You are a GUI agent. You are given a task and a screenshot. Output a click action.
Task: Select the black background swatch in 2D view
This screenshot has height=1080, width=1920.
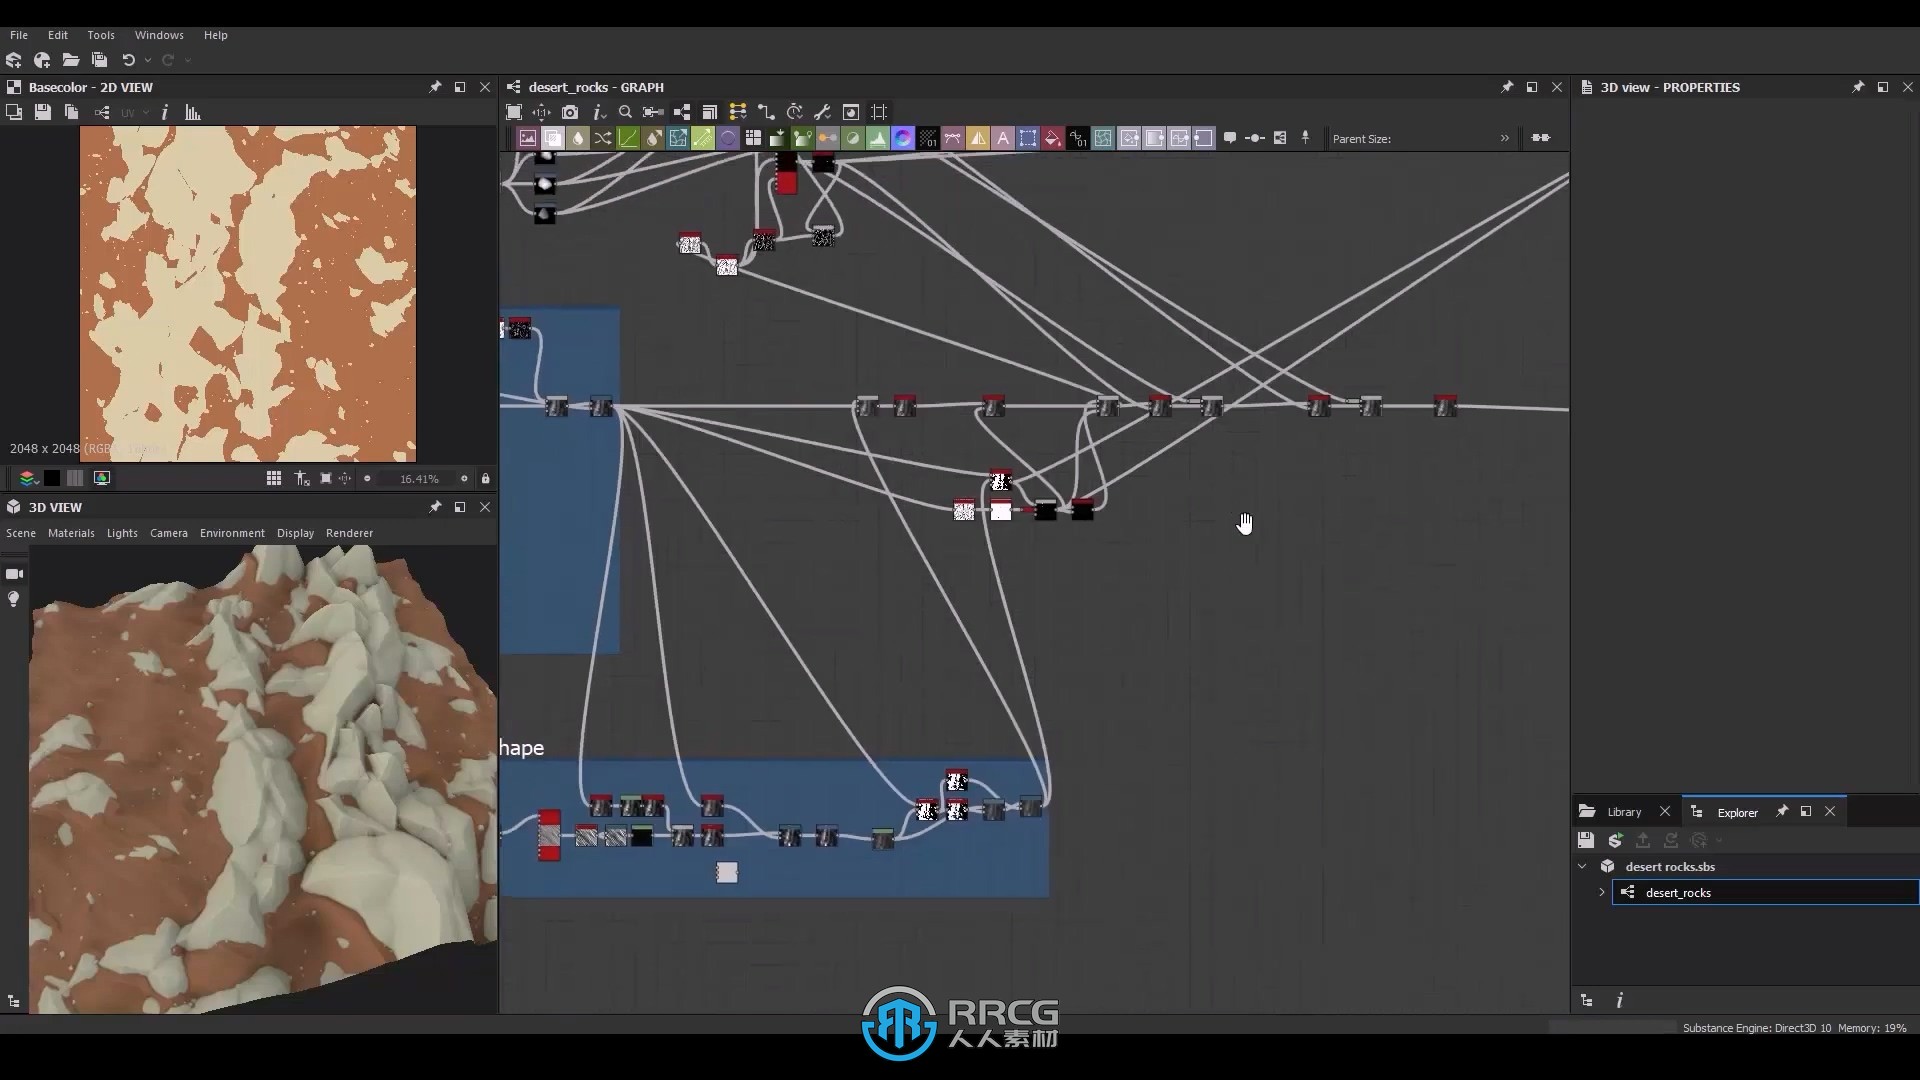51,478
